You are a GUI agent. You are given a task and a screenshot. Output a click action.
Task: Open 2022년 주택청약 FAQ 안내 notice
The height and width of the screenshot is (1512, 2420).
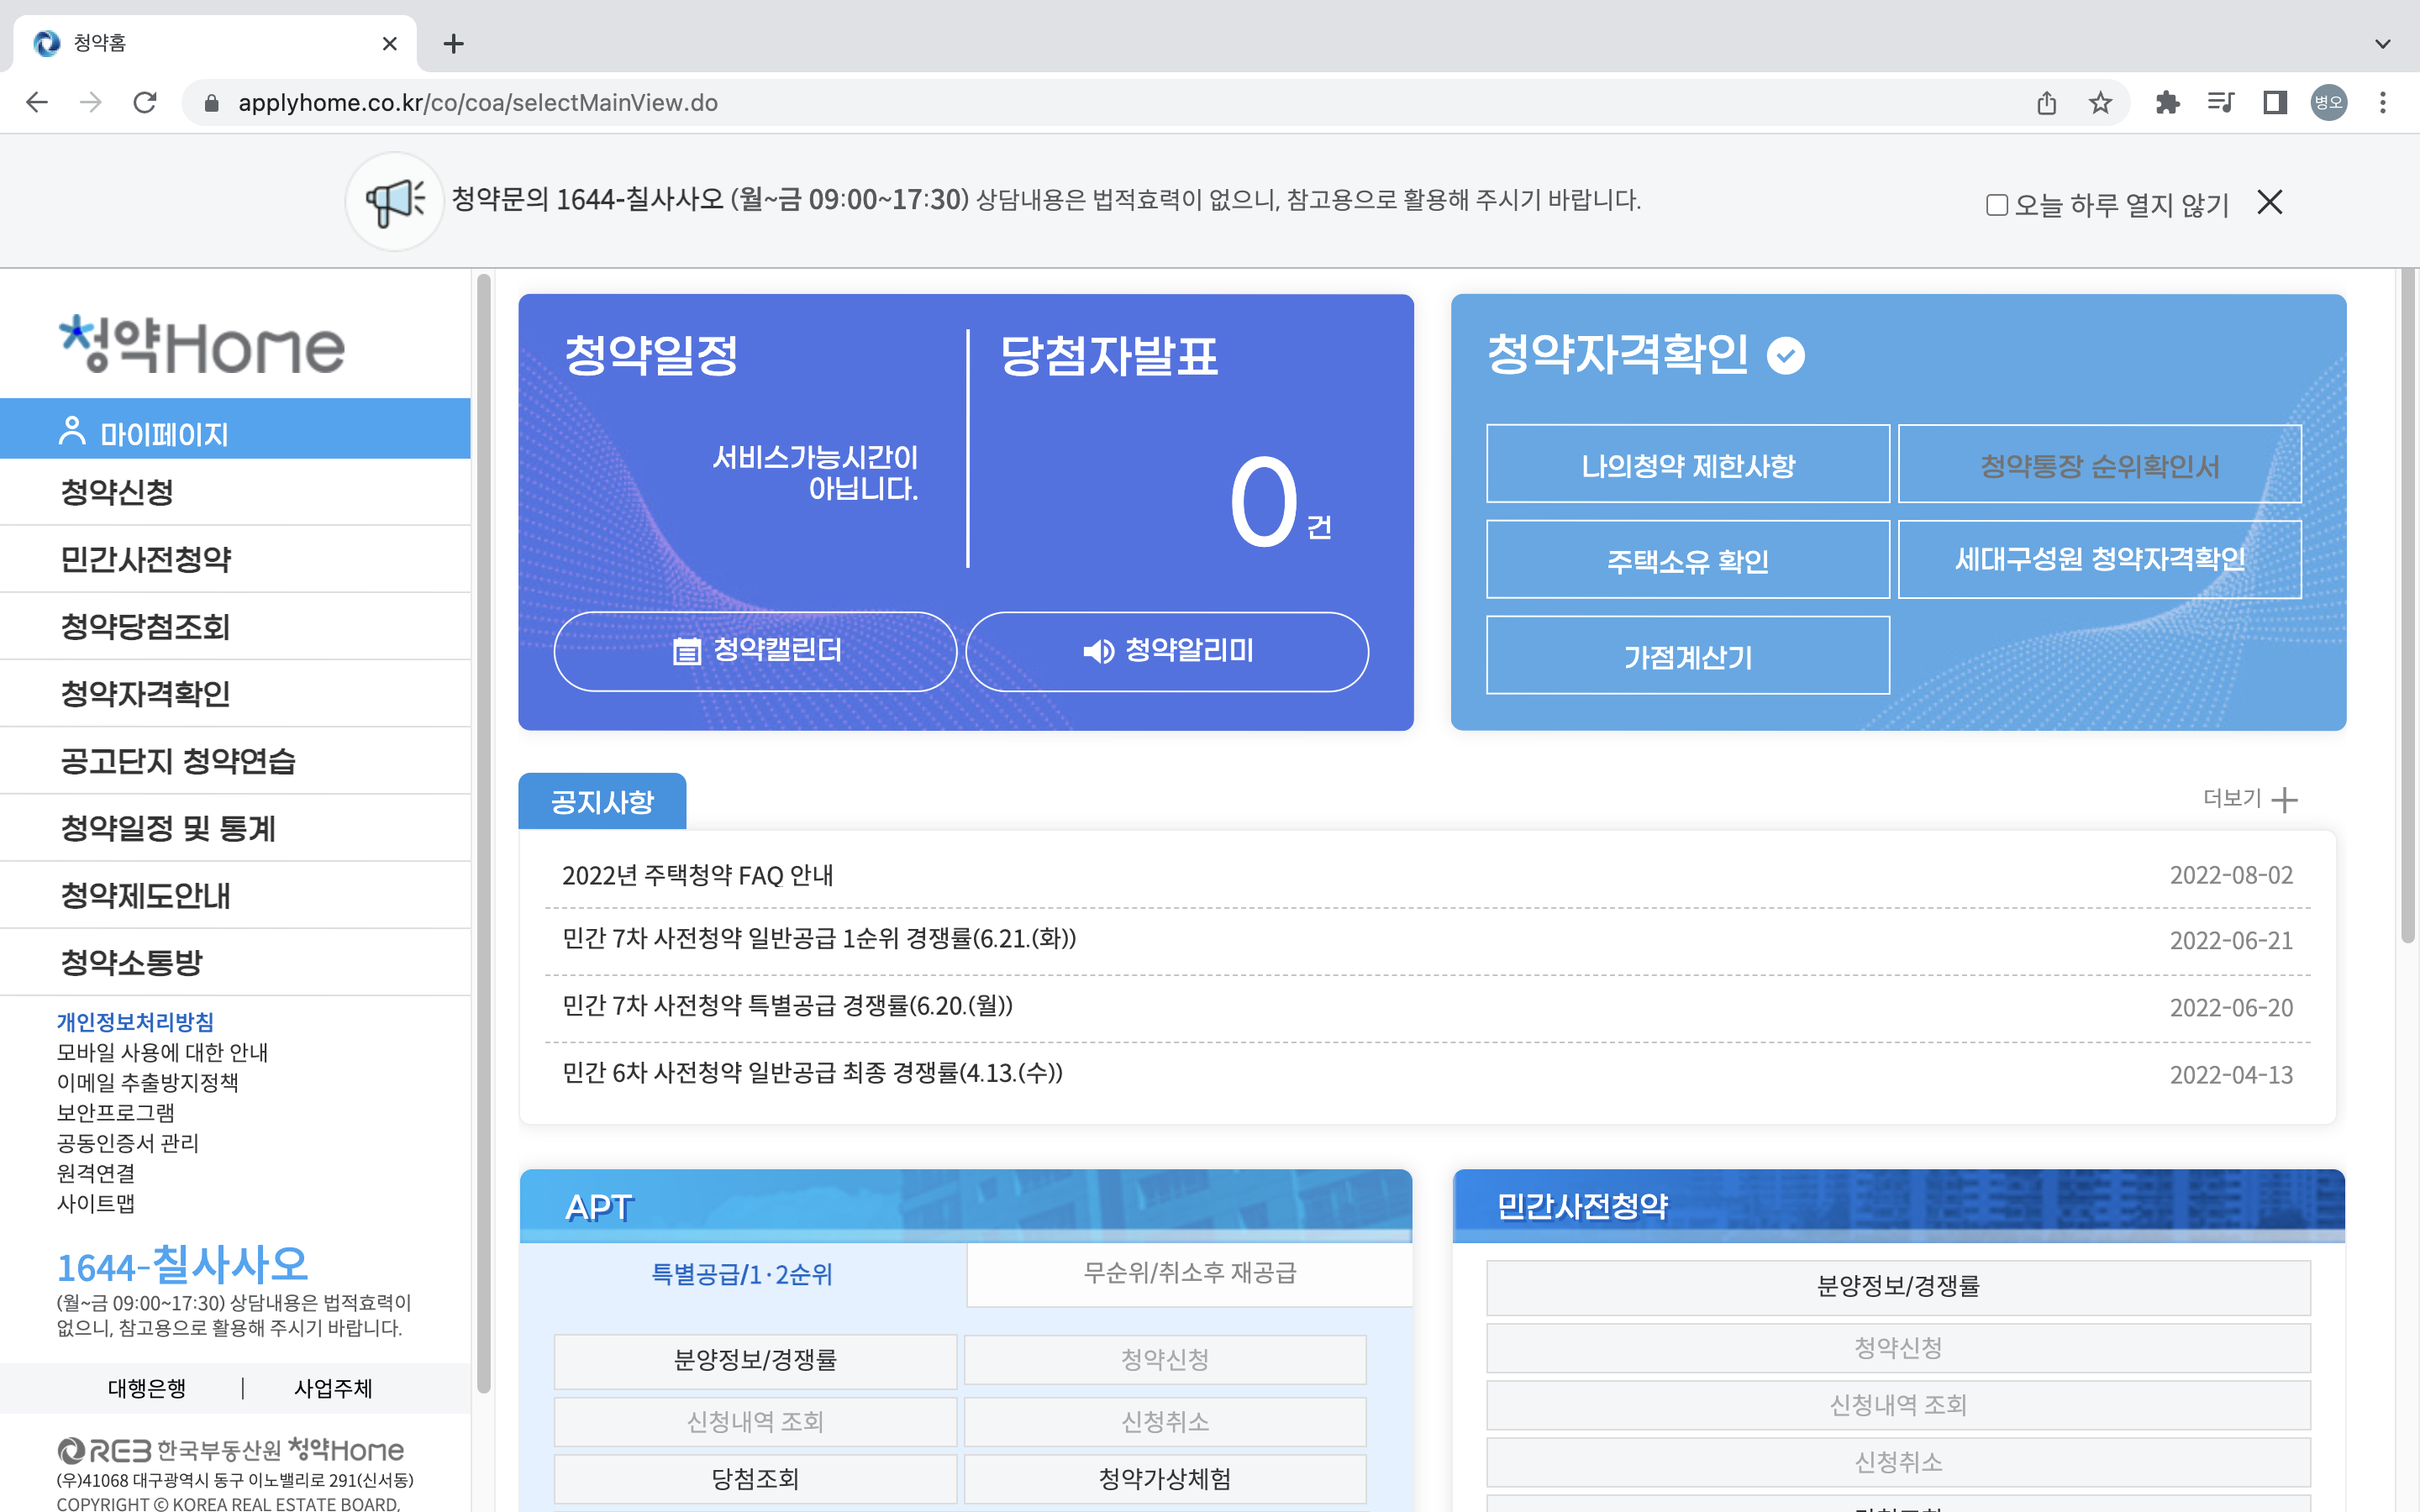click(697, 875)
